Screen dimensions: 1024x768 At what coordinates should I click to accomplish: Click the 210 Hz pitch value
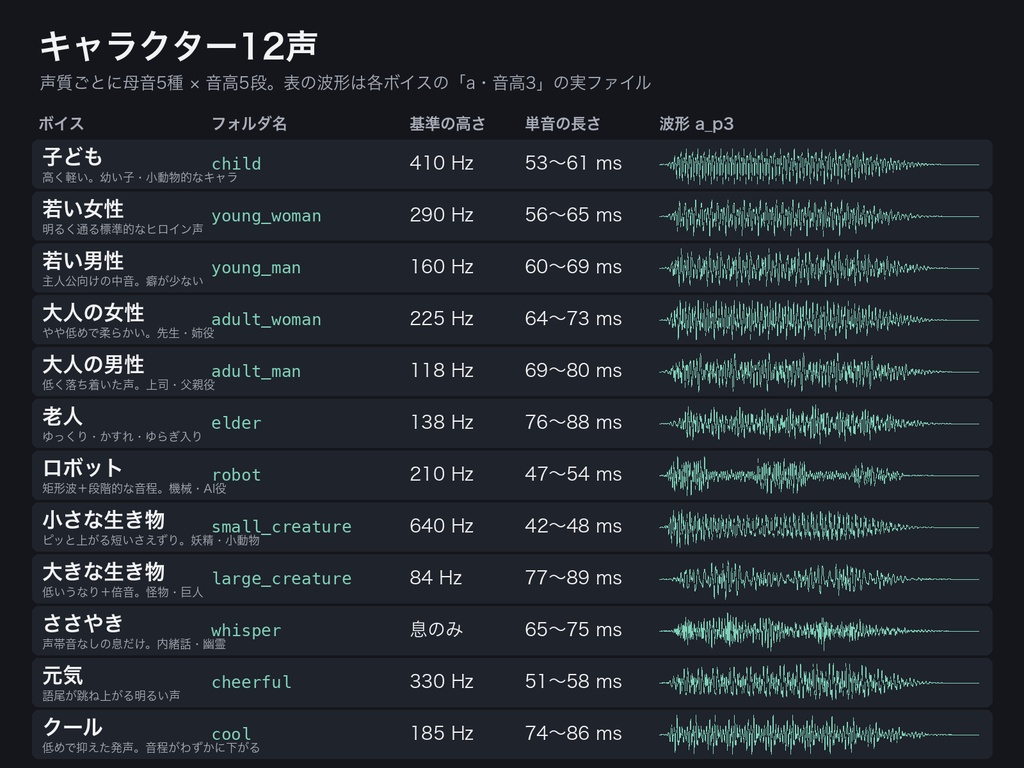point(441,474)
